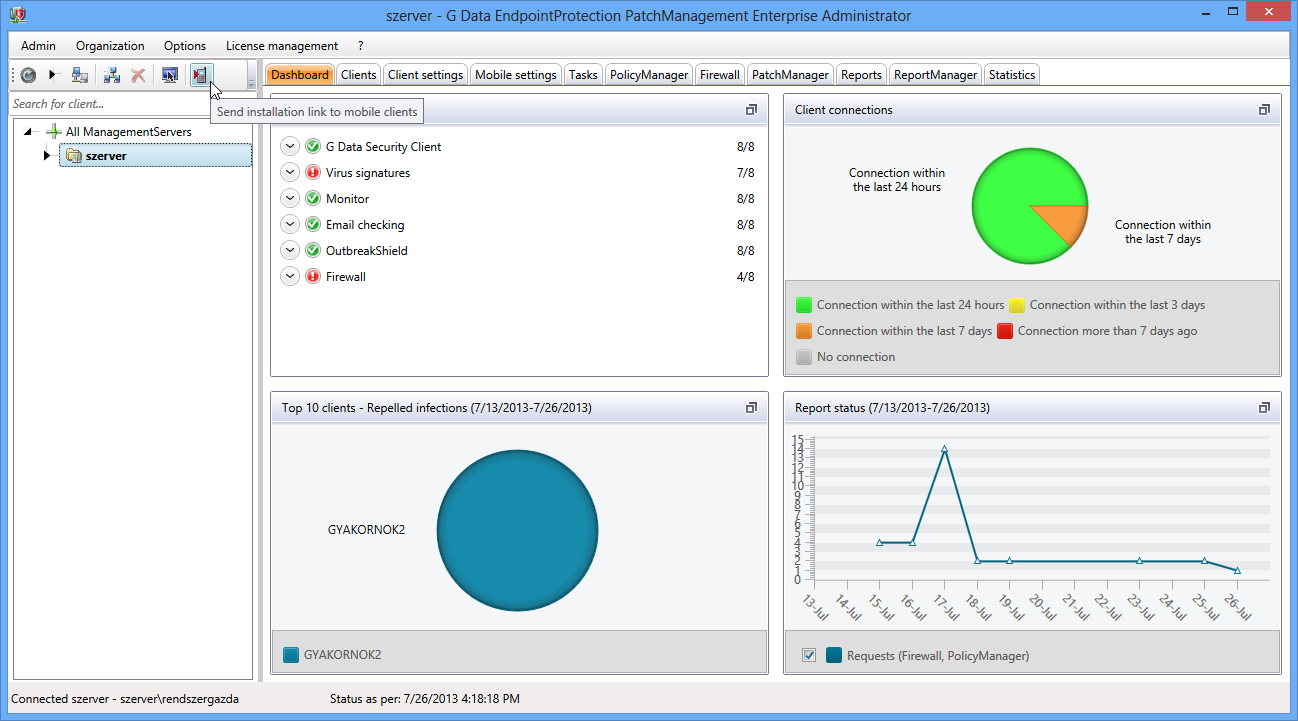Switch to the Reports tab
Viewport: 1298px width, 721px height.
point(861,75)
